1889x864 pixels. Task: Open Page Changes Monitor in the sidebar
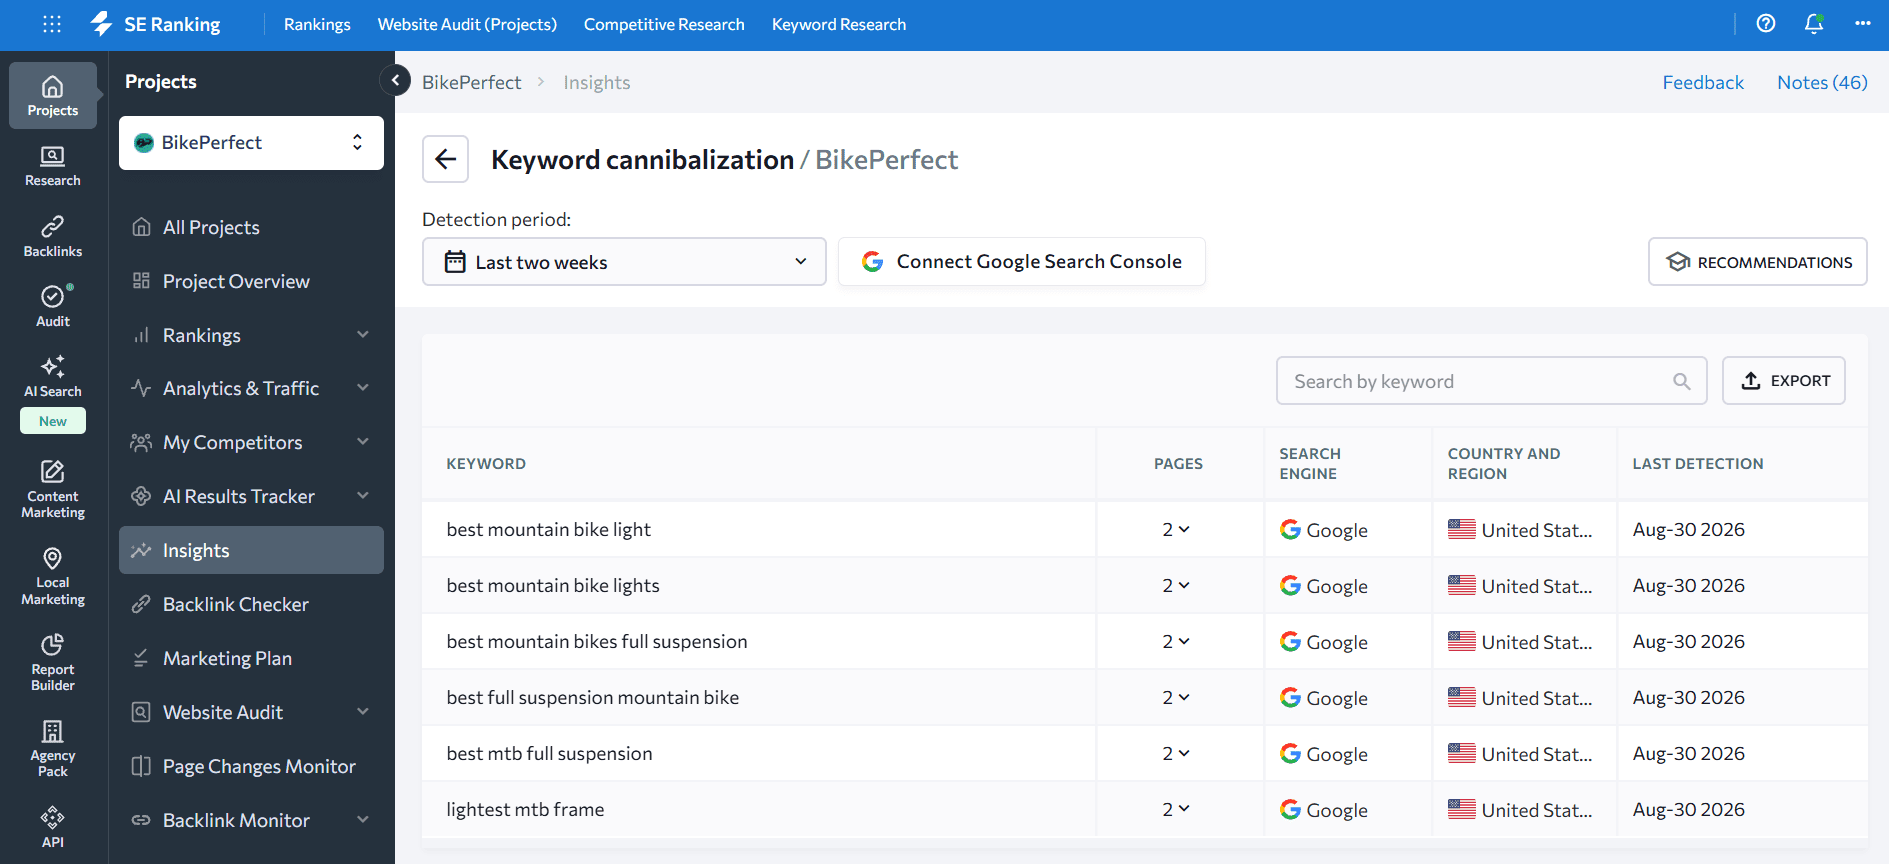(251, 766)
